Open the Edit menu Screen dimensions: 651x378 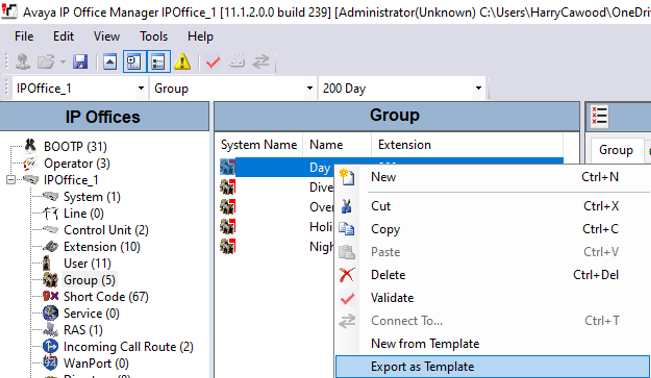point(63,37)
